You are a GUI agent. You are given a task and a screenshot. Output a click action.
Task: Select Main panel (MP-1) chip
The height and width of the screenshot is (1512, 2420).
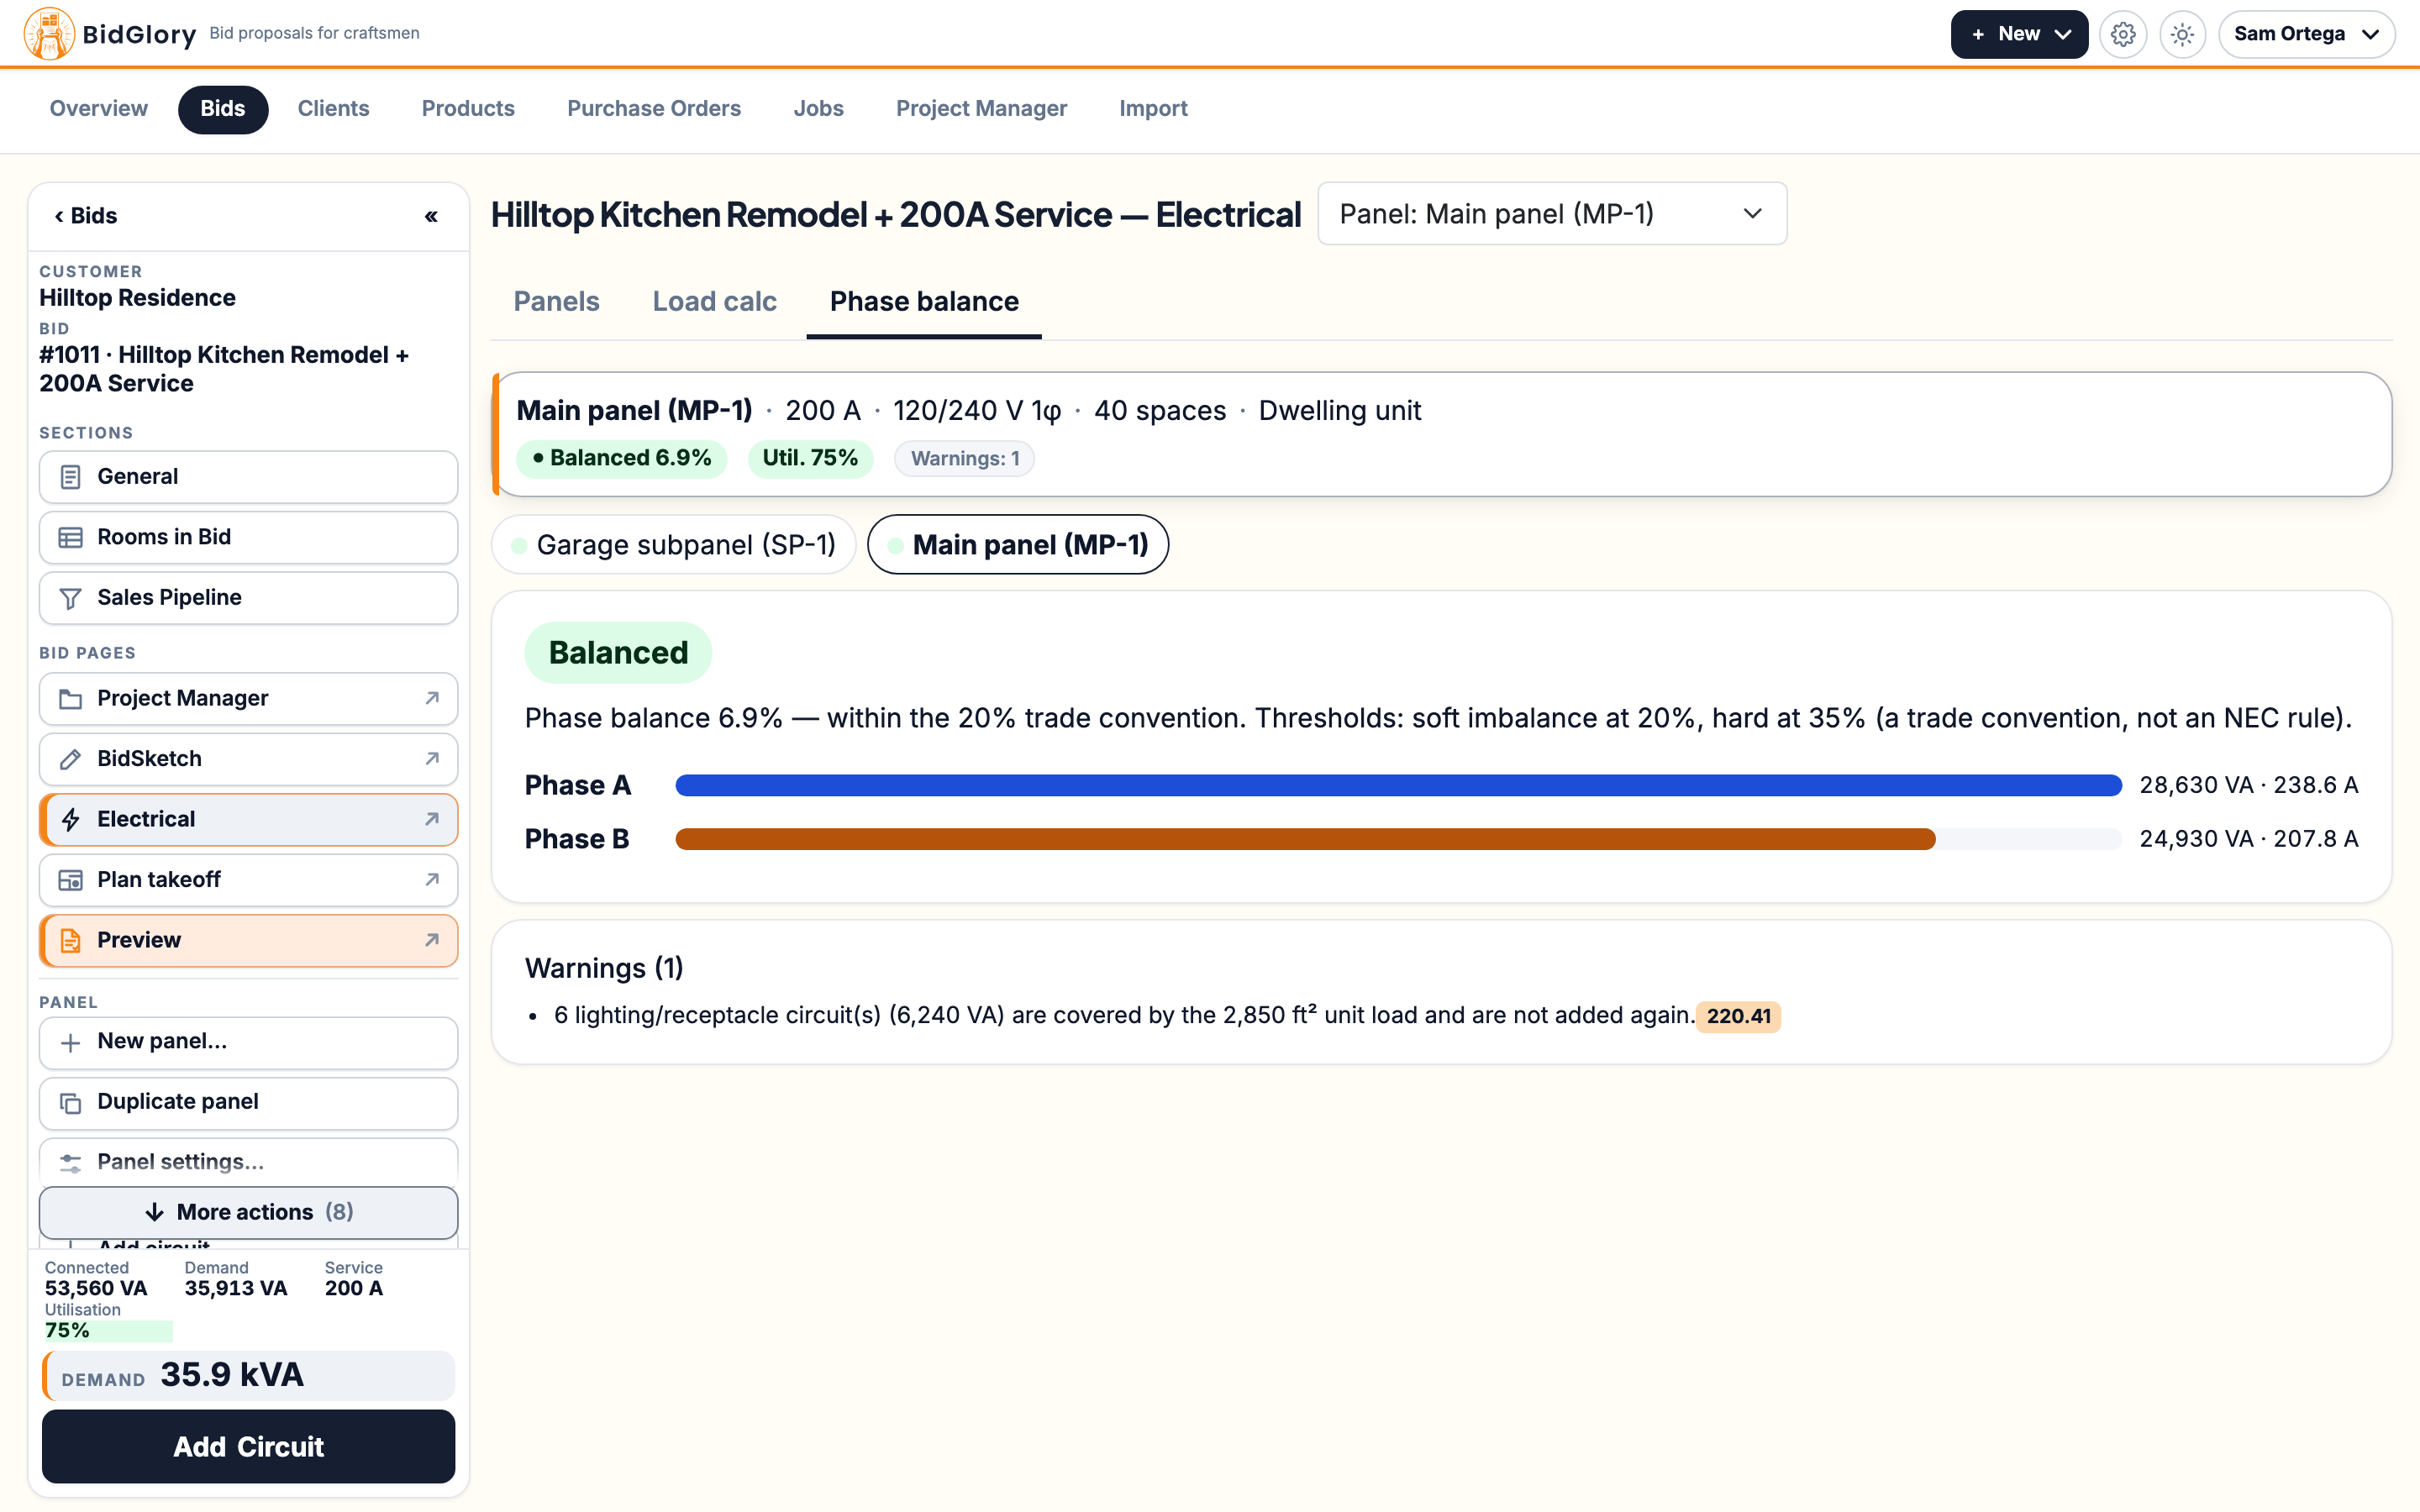(x=1017, y=545)
